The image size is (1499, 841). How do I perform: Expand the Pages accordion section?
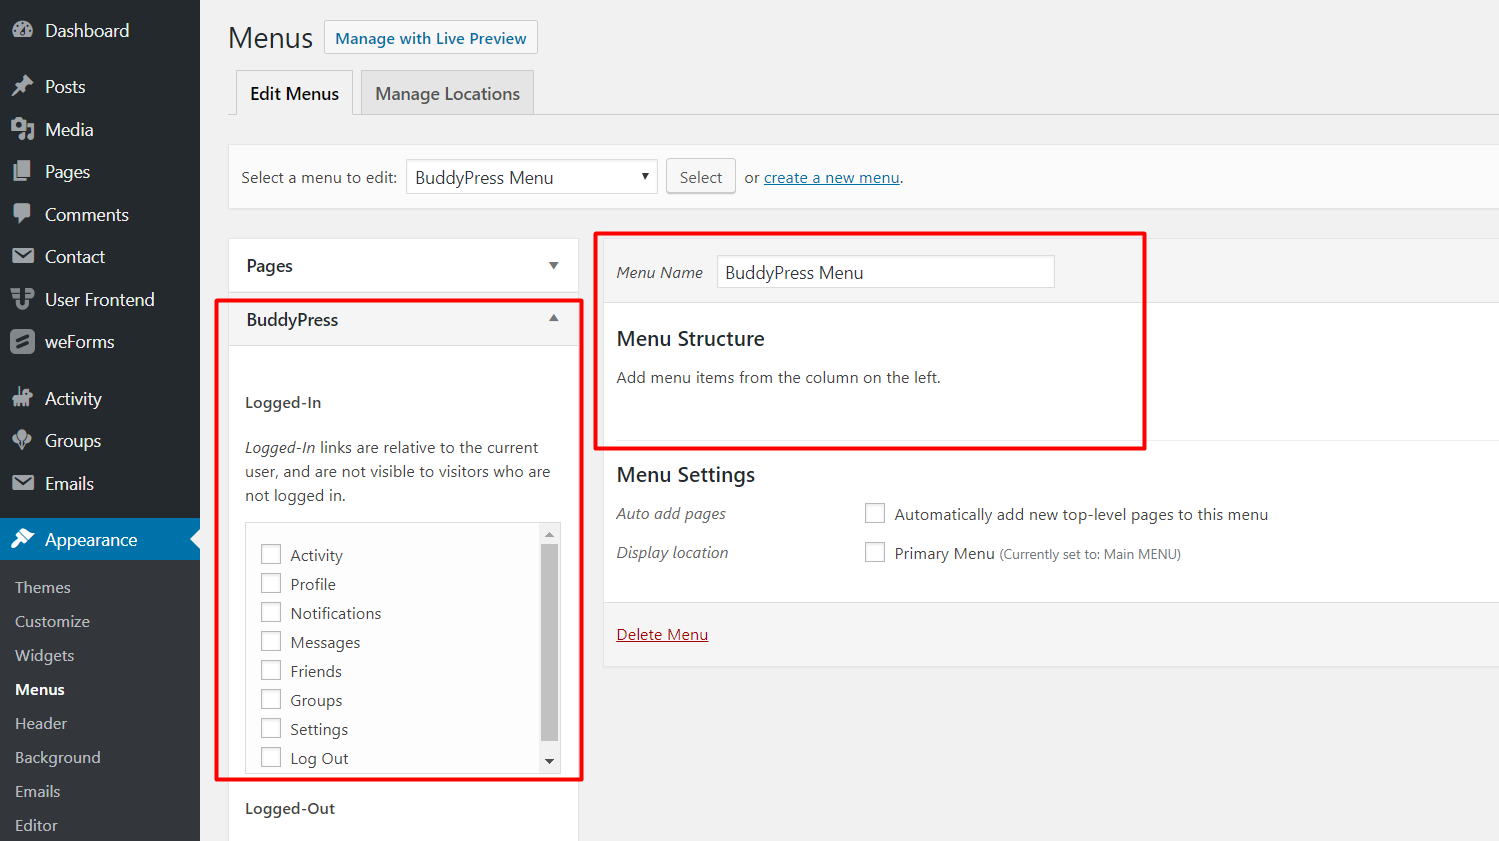point(553,266)
